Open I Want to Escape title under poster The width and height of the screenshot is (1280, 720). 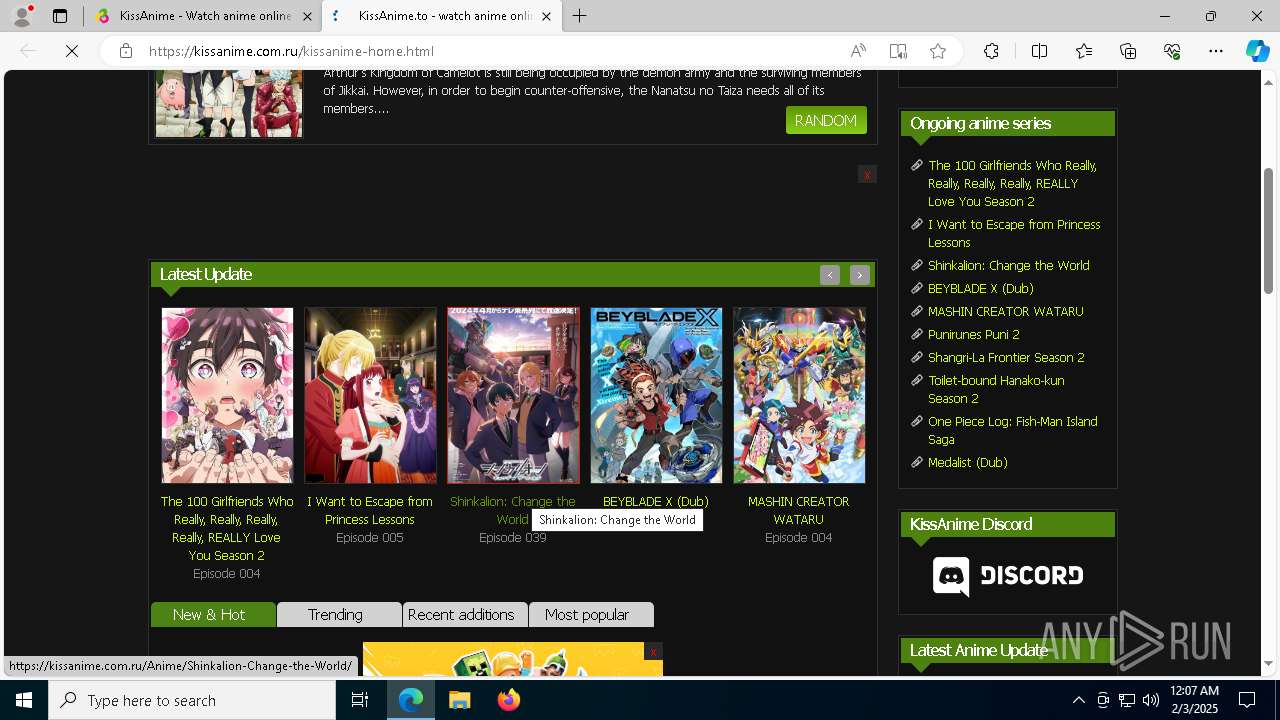coord(370,510)
